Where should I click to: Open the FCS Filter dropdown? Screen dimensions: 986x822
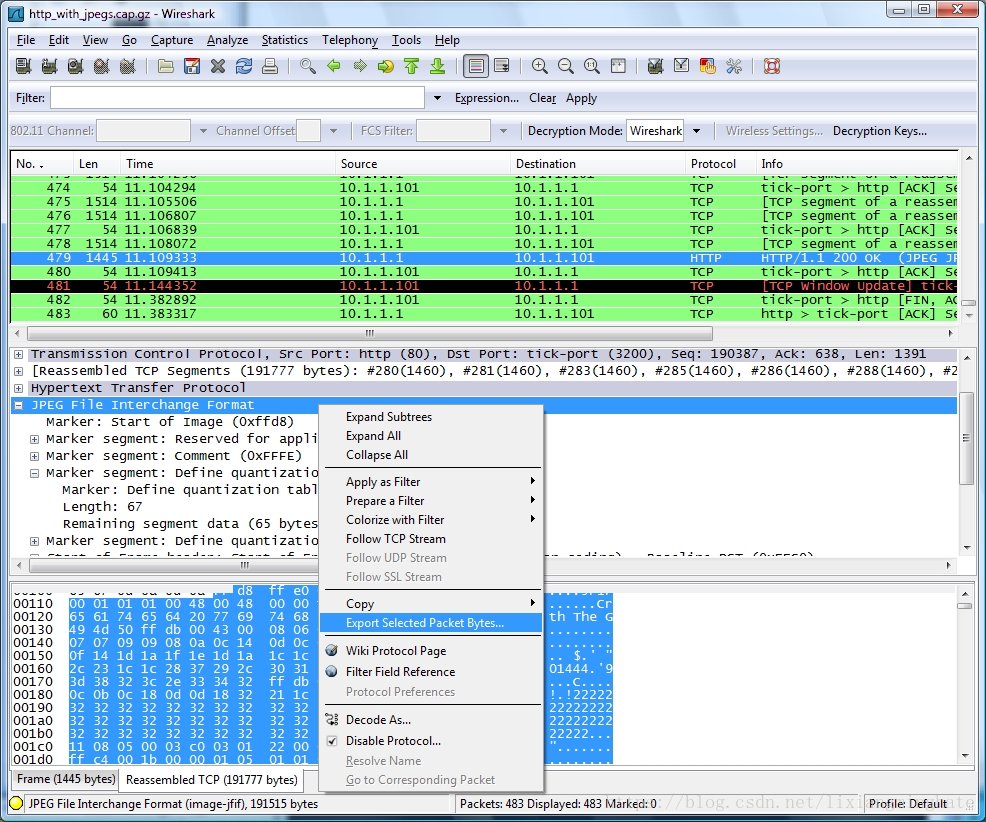click(503, 131)
